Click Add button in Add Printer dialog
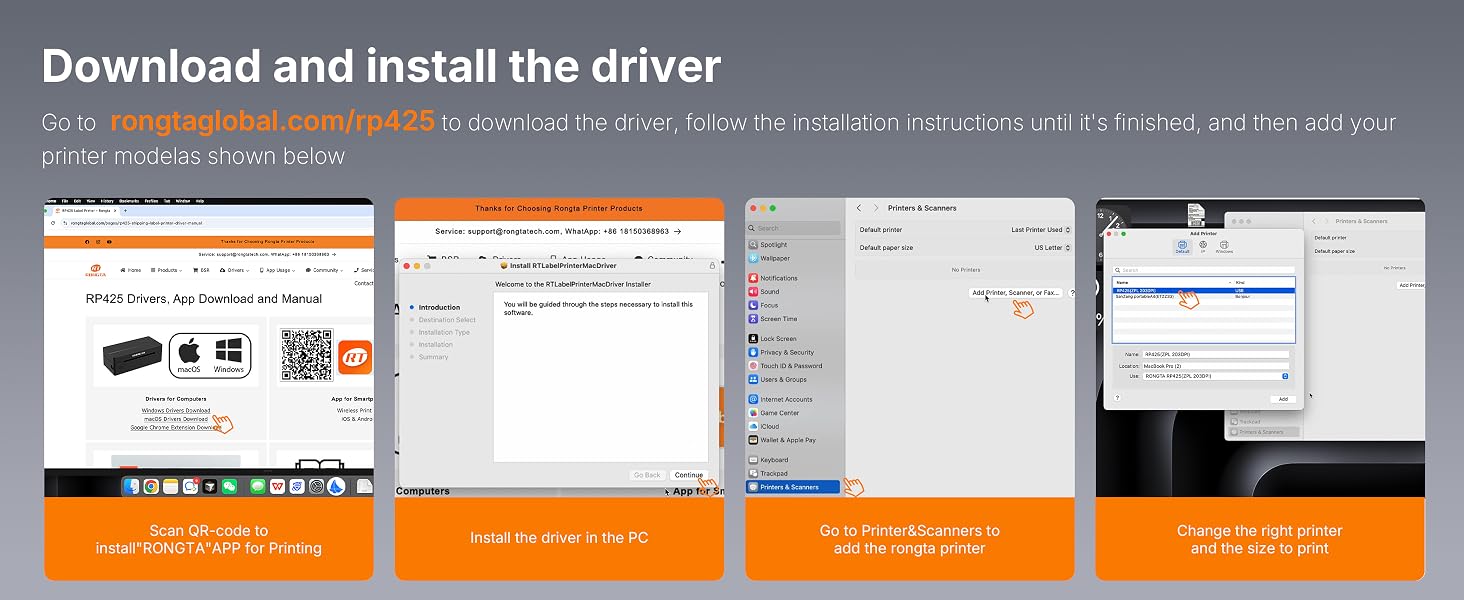This screenshot has height=600, width=1464. [1283, 398]
